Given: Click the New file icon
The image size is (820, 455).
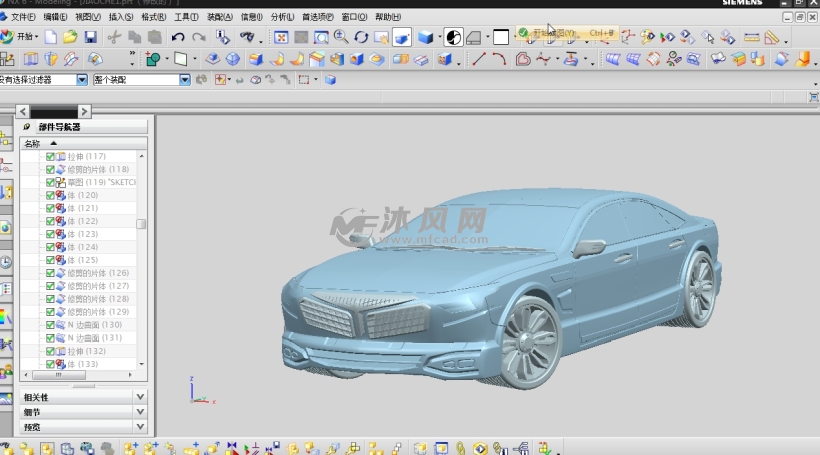Looking at the screenshot, I should pyautogui.click(x=51, y=37).
